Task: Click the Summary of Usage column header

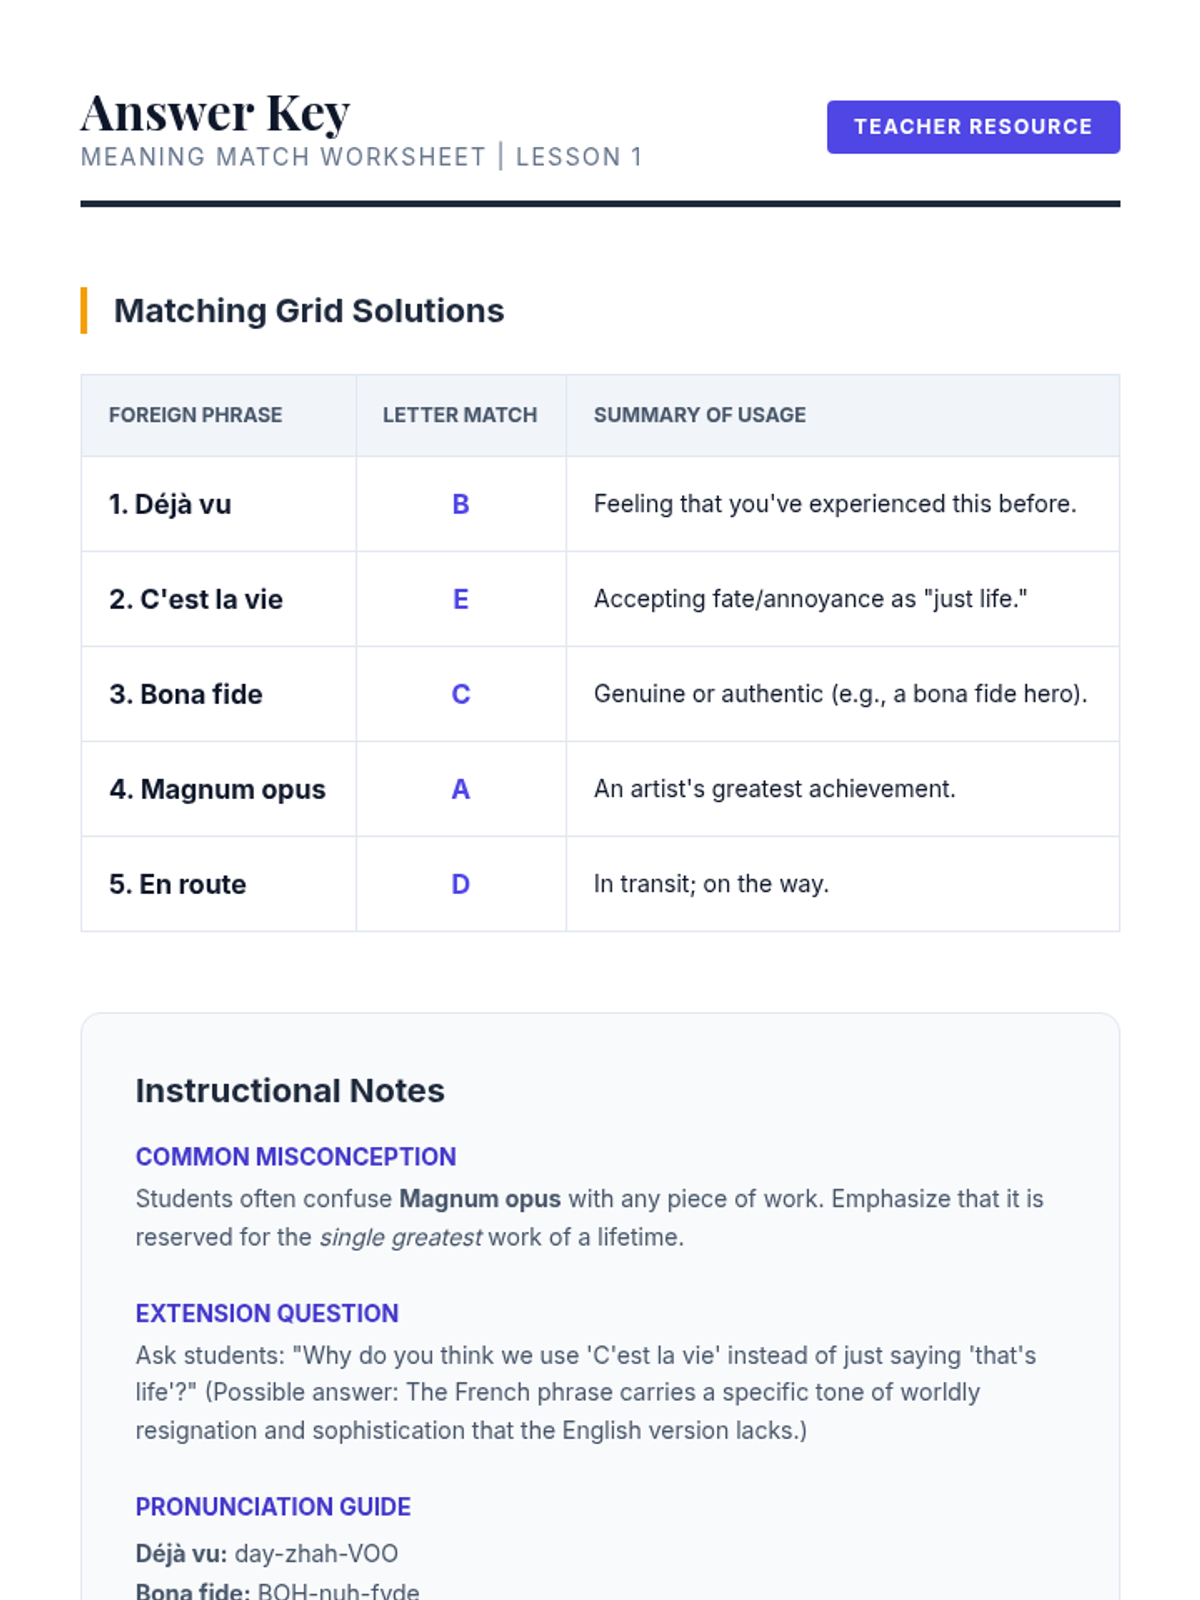Action: coord(699,415)
